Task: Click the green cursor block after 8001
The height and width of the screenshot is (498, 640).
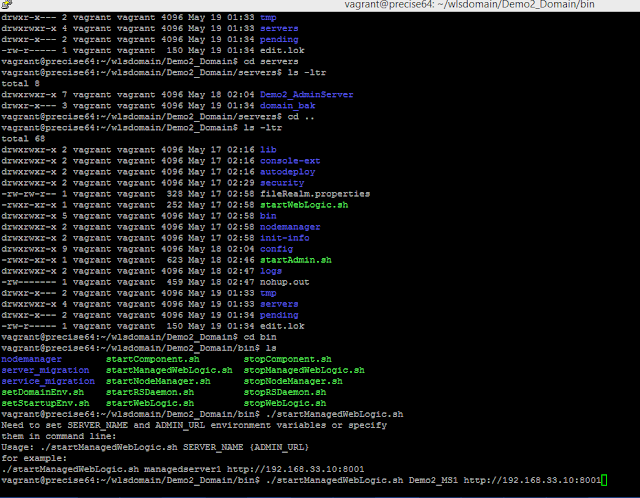Action: point(604,480)
